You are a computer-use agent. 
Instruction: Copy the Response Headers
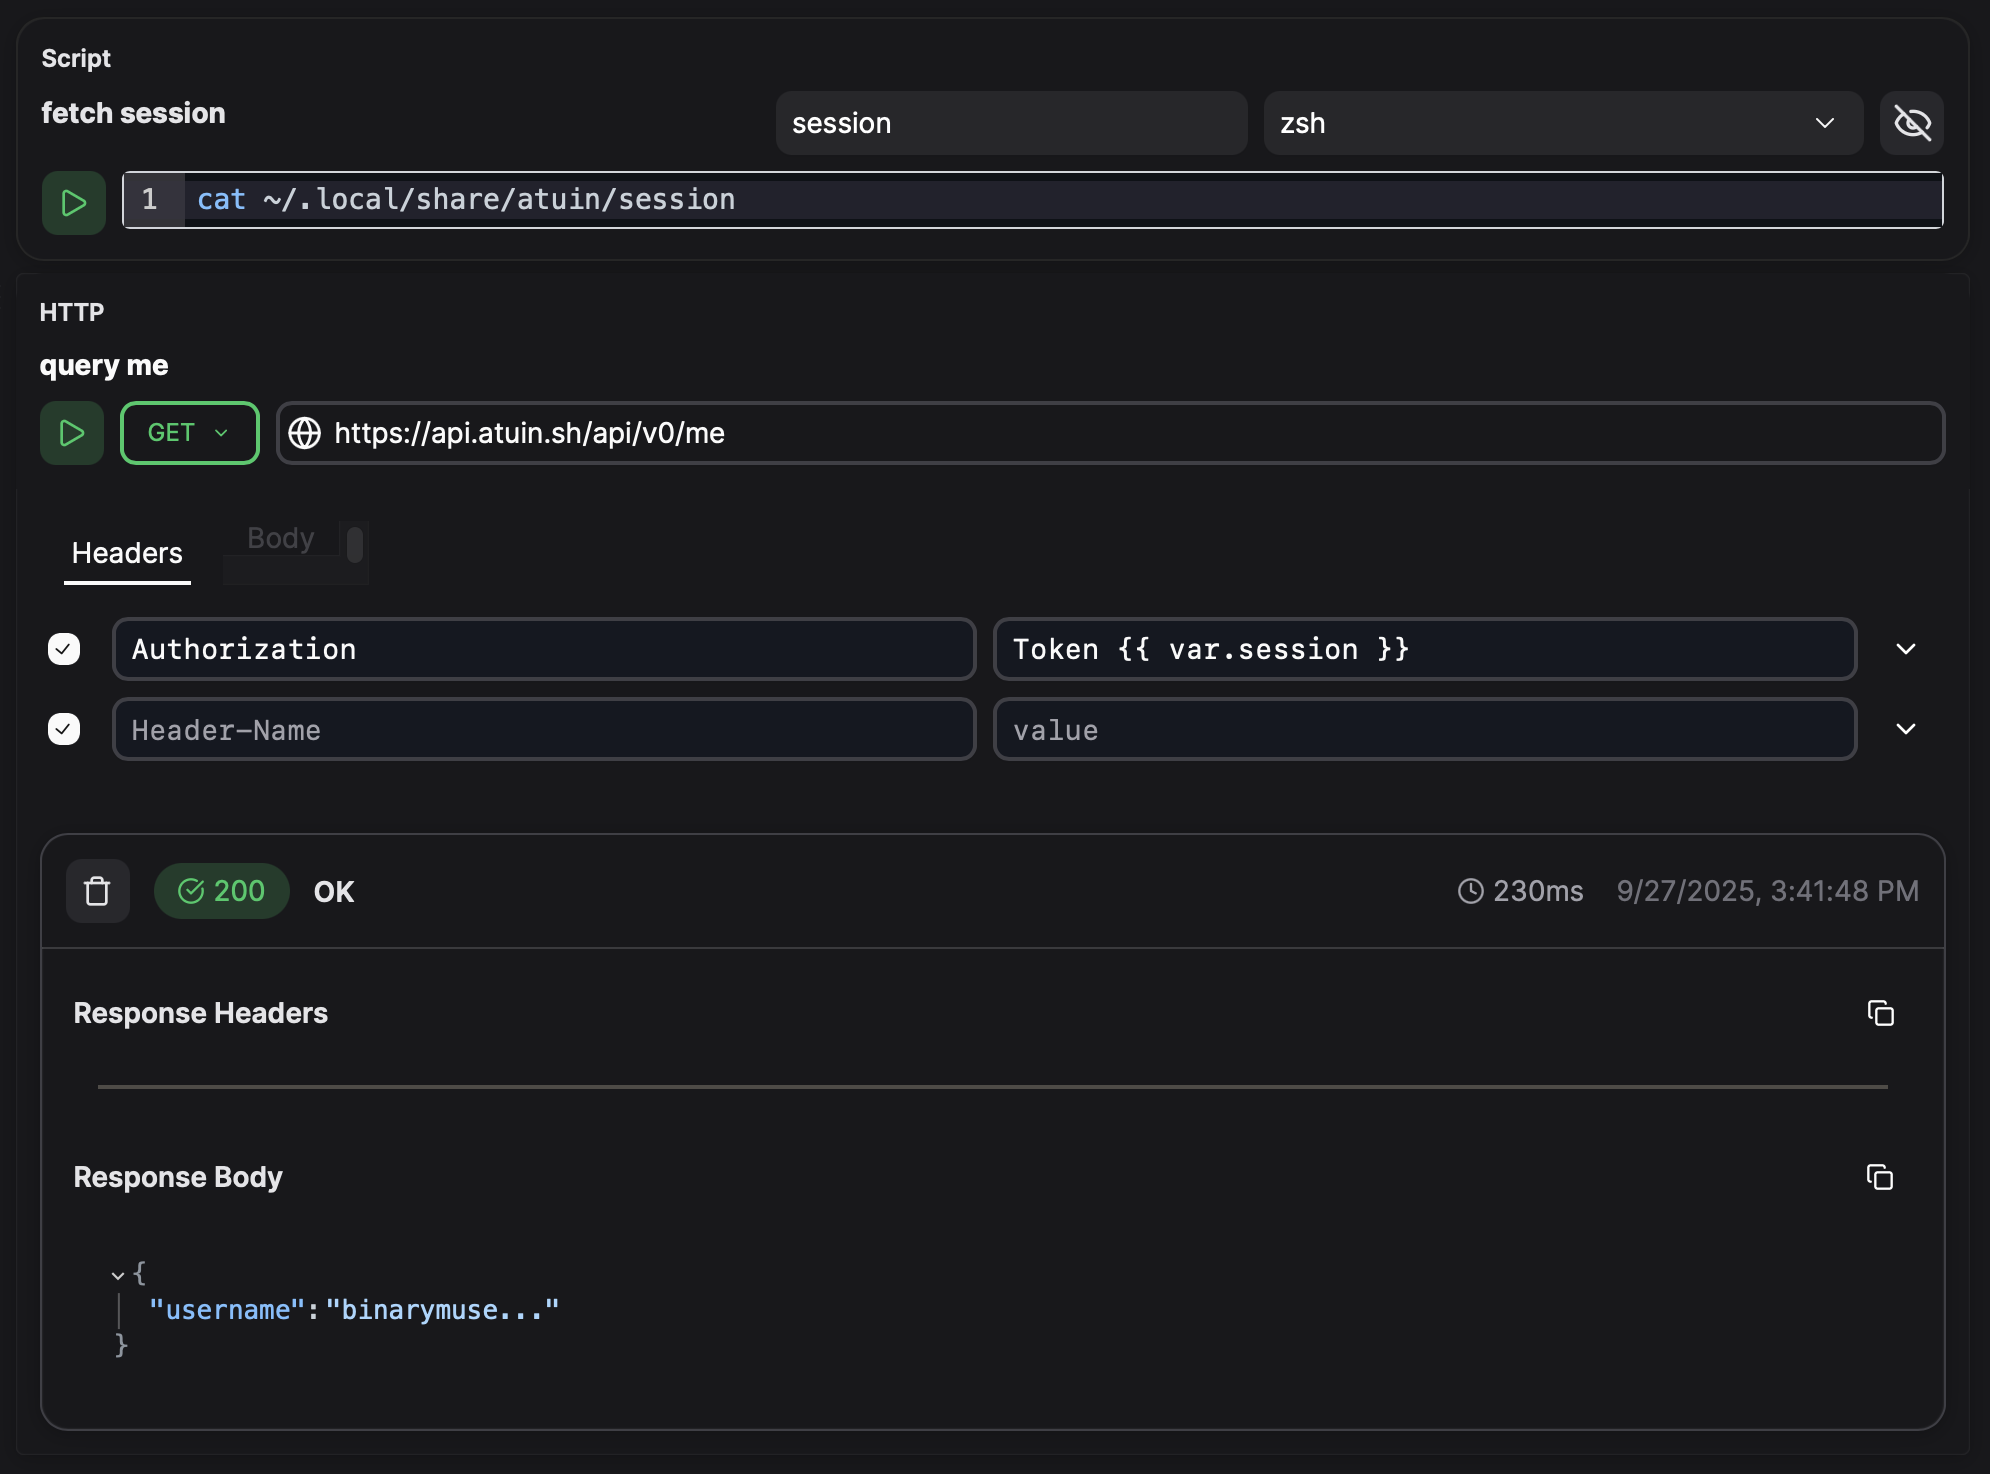coord(1880,1013)
